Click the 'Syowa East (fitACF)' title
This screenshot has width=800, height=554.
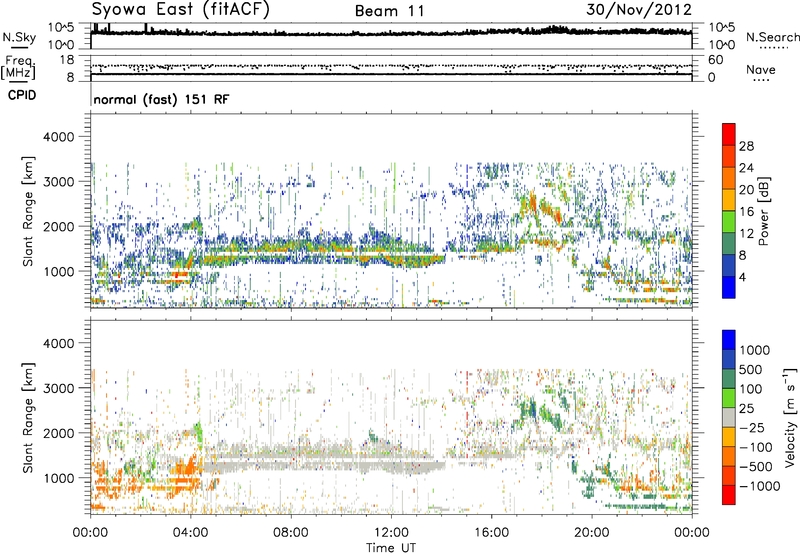pyautogui.click(x=180, y=10)
